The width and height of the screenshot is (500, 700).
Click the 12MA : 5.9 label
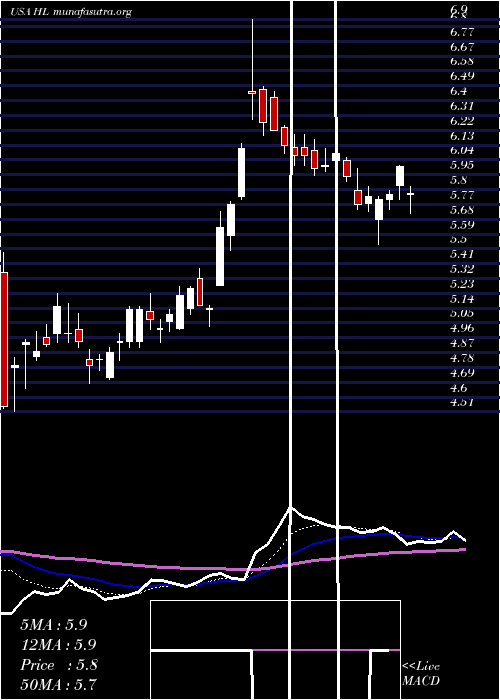[58, 645]
